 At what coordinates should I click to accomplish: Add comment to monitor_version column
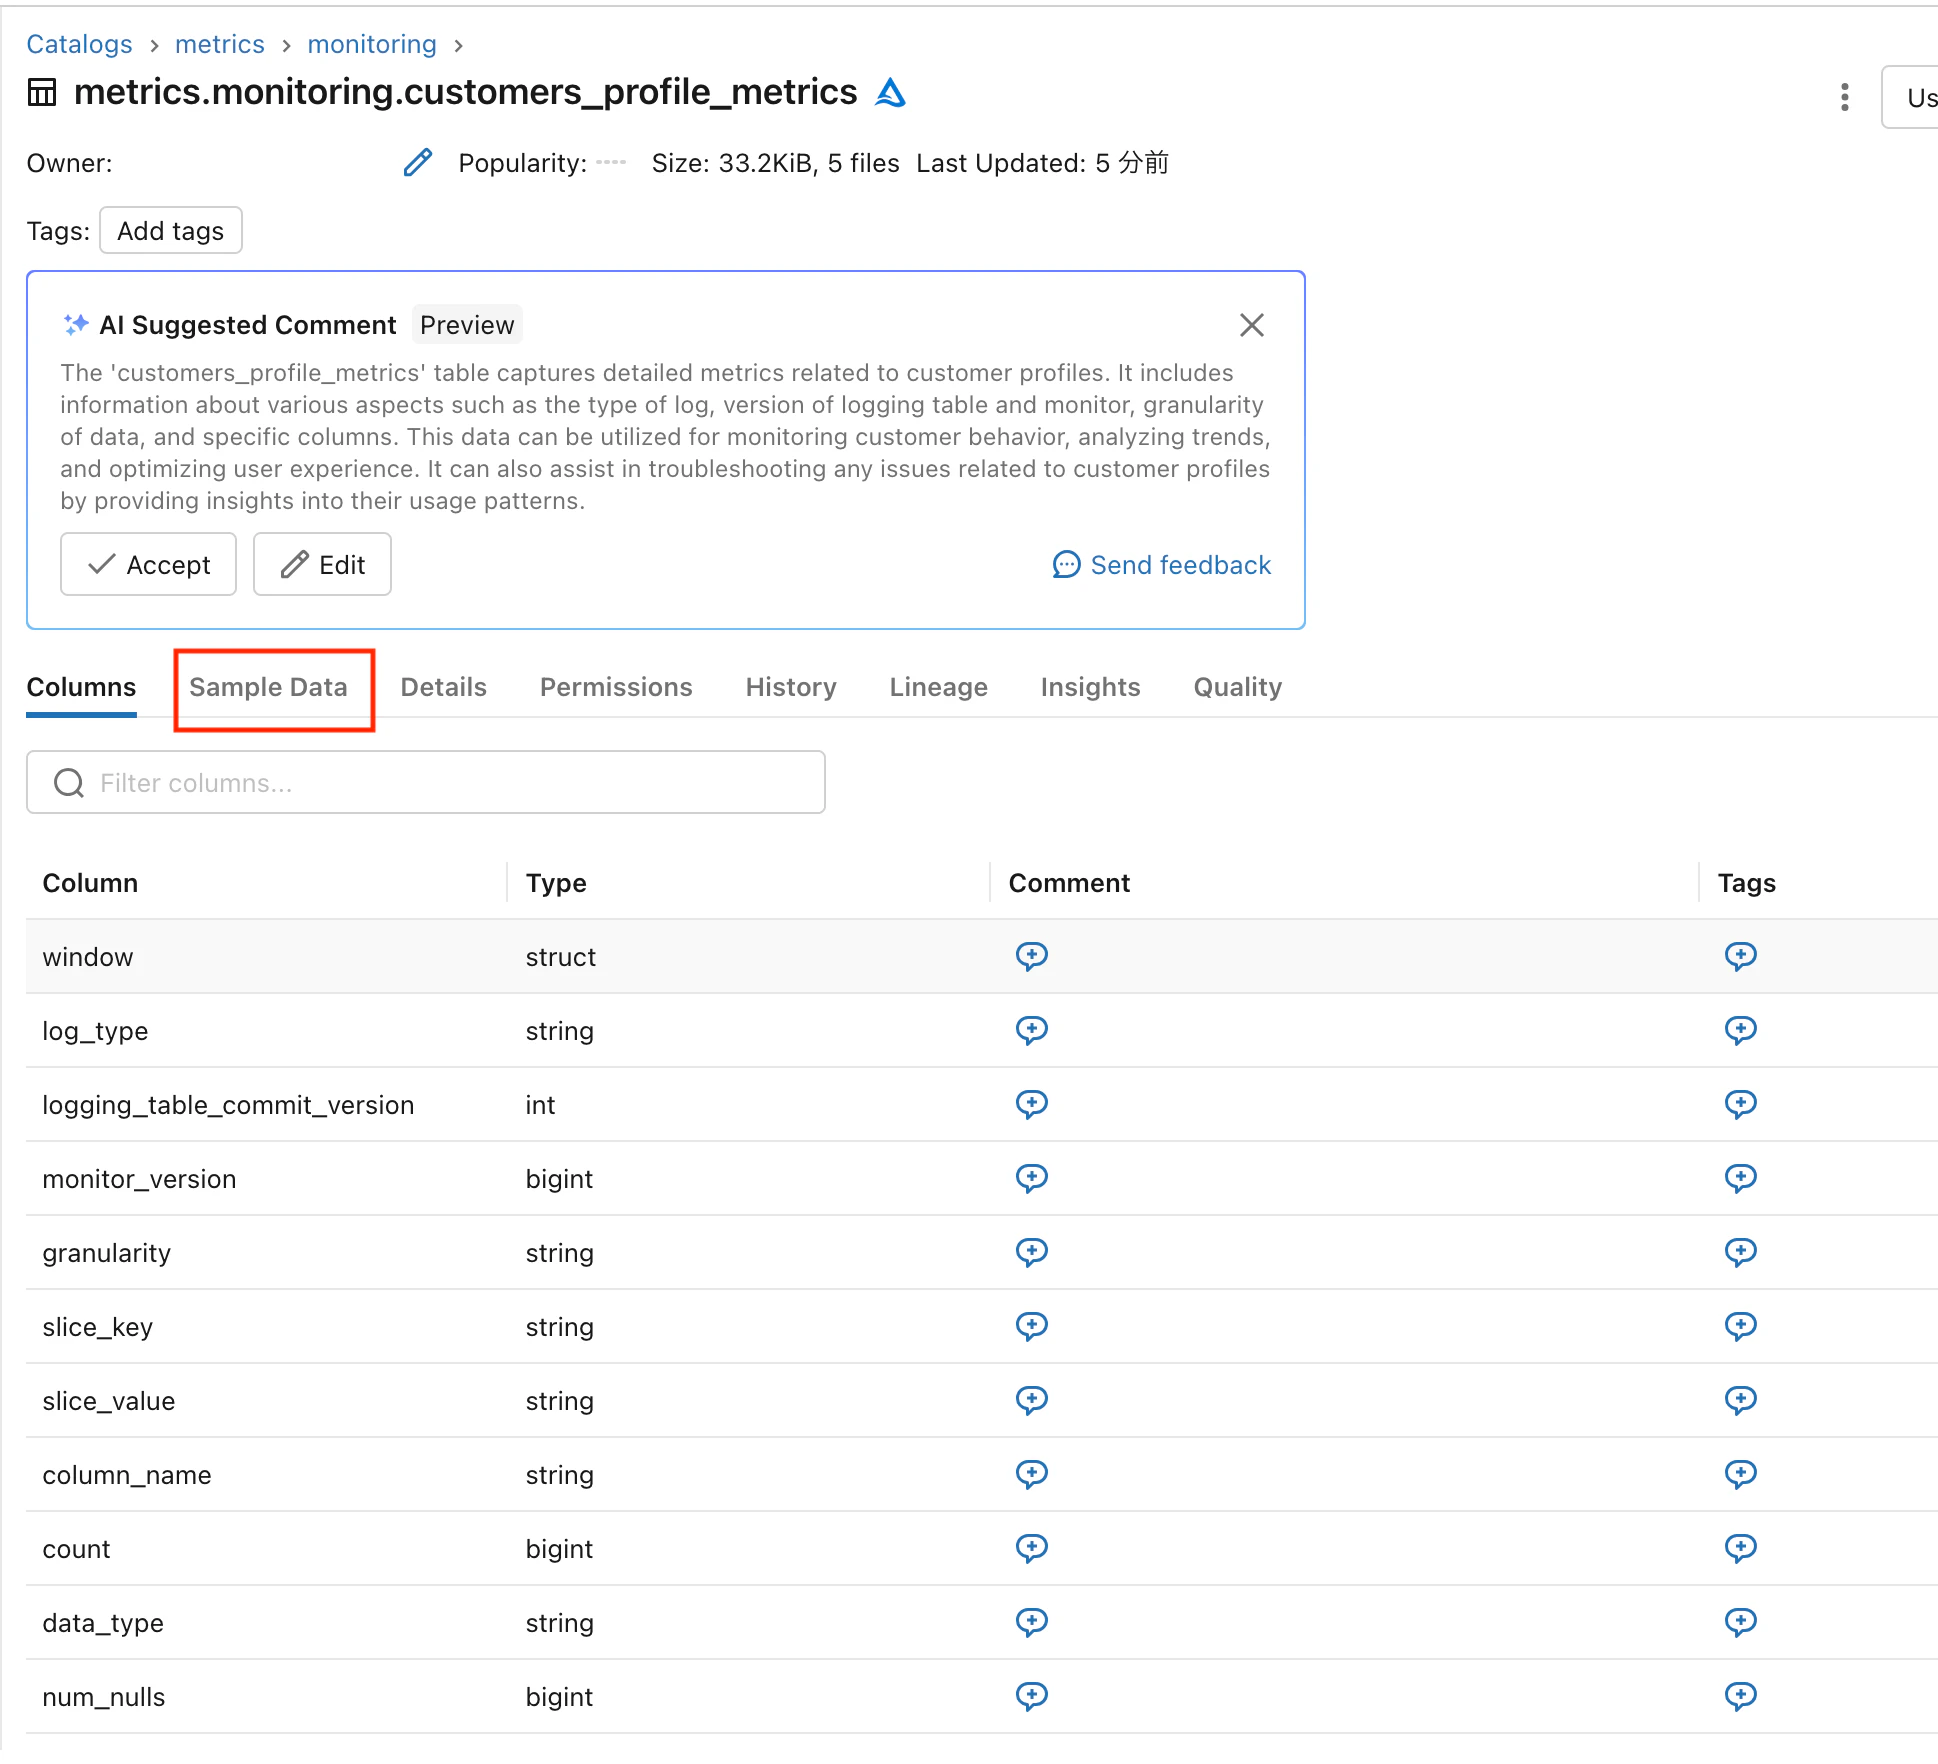1031,1178
